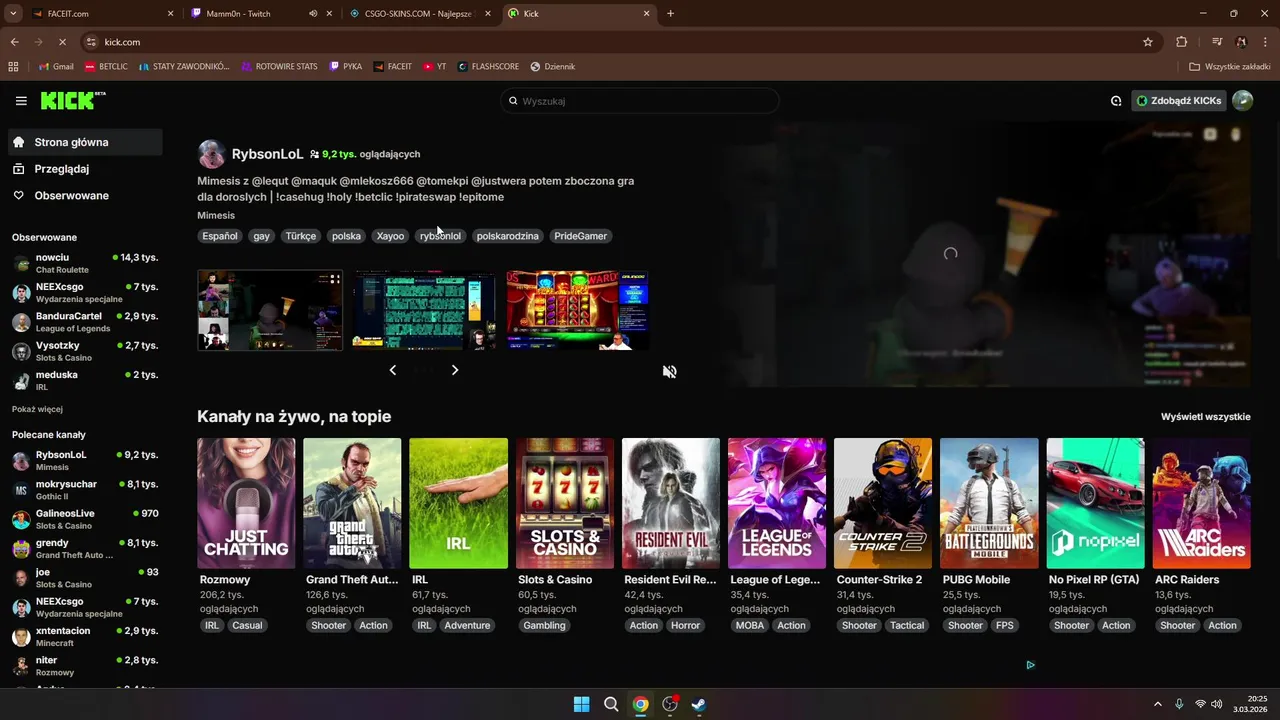The width and height of the screenshot is (1280, 720).
Task: Open Rozmowy Just Chatting category card
Action: (x=246, y=503)
